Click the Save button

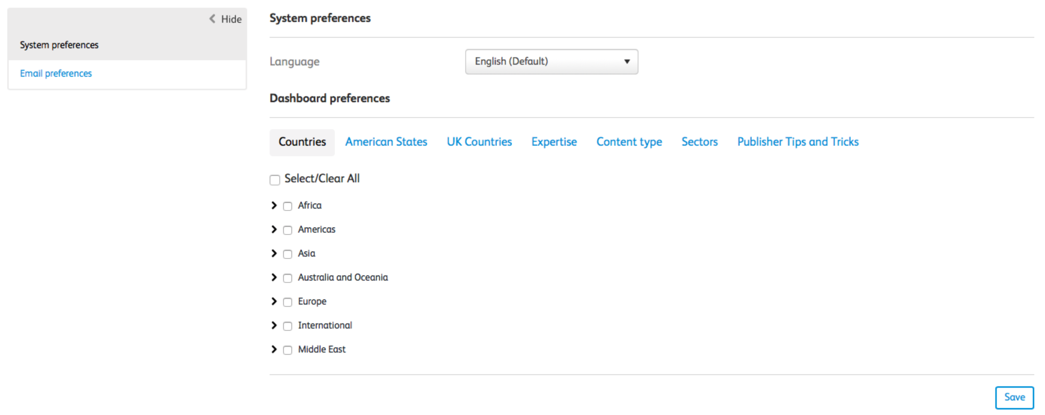click(1014, 397)
